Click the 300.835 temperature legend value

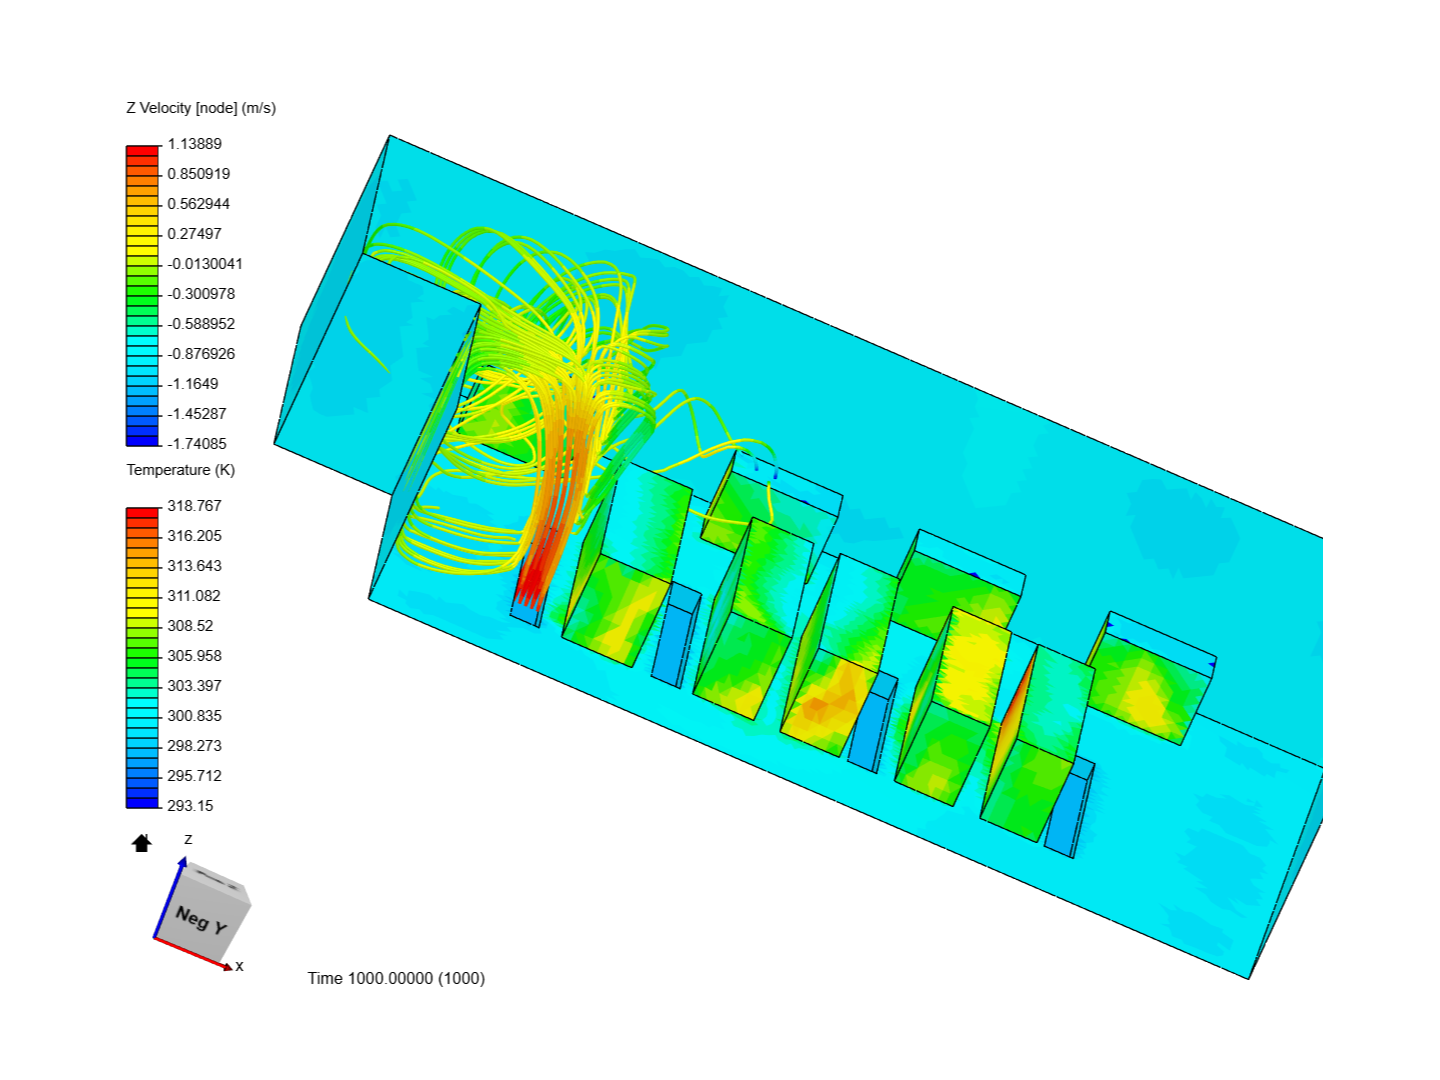tap(195, 716)
